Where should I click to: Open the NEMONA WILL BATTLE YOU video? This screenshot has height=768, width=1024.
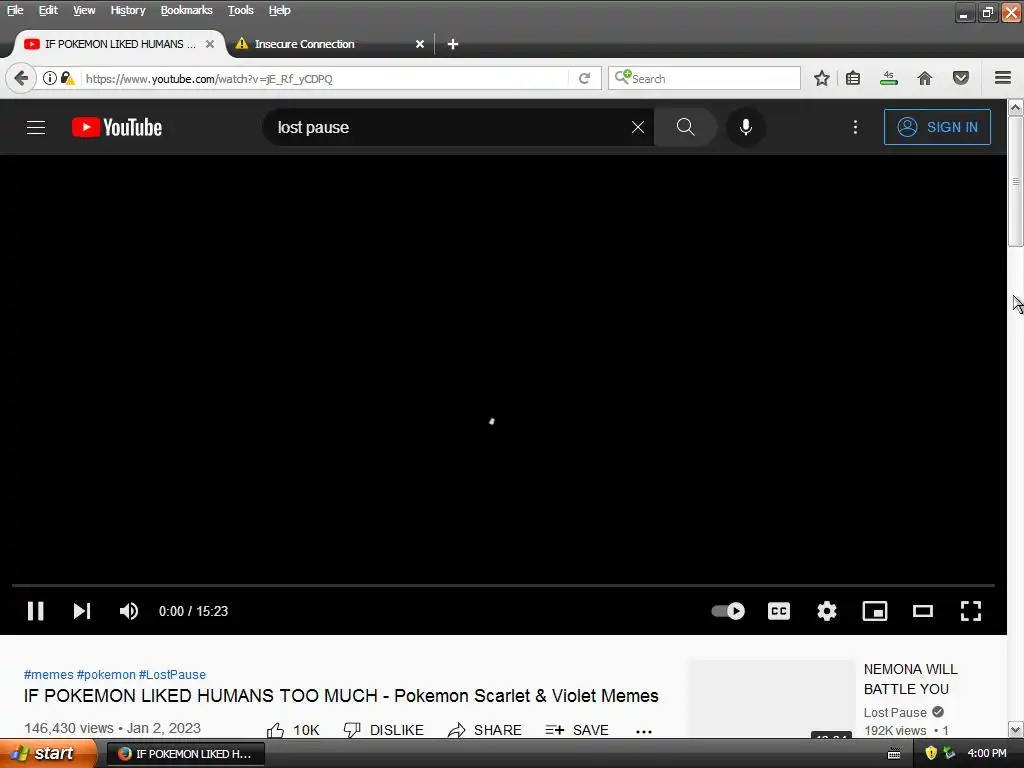pyautogui.click(x=910, y=679)
